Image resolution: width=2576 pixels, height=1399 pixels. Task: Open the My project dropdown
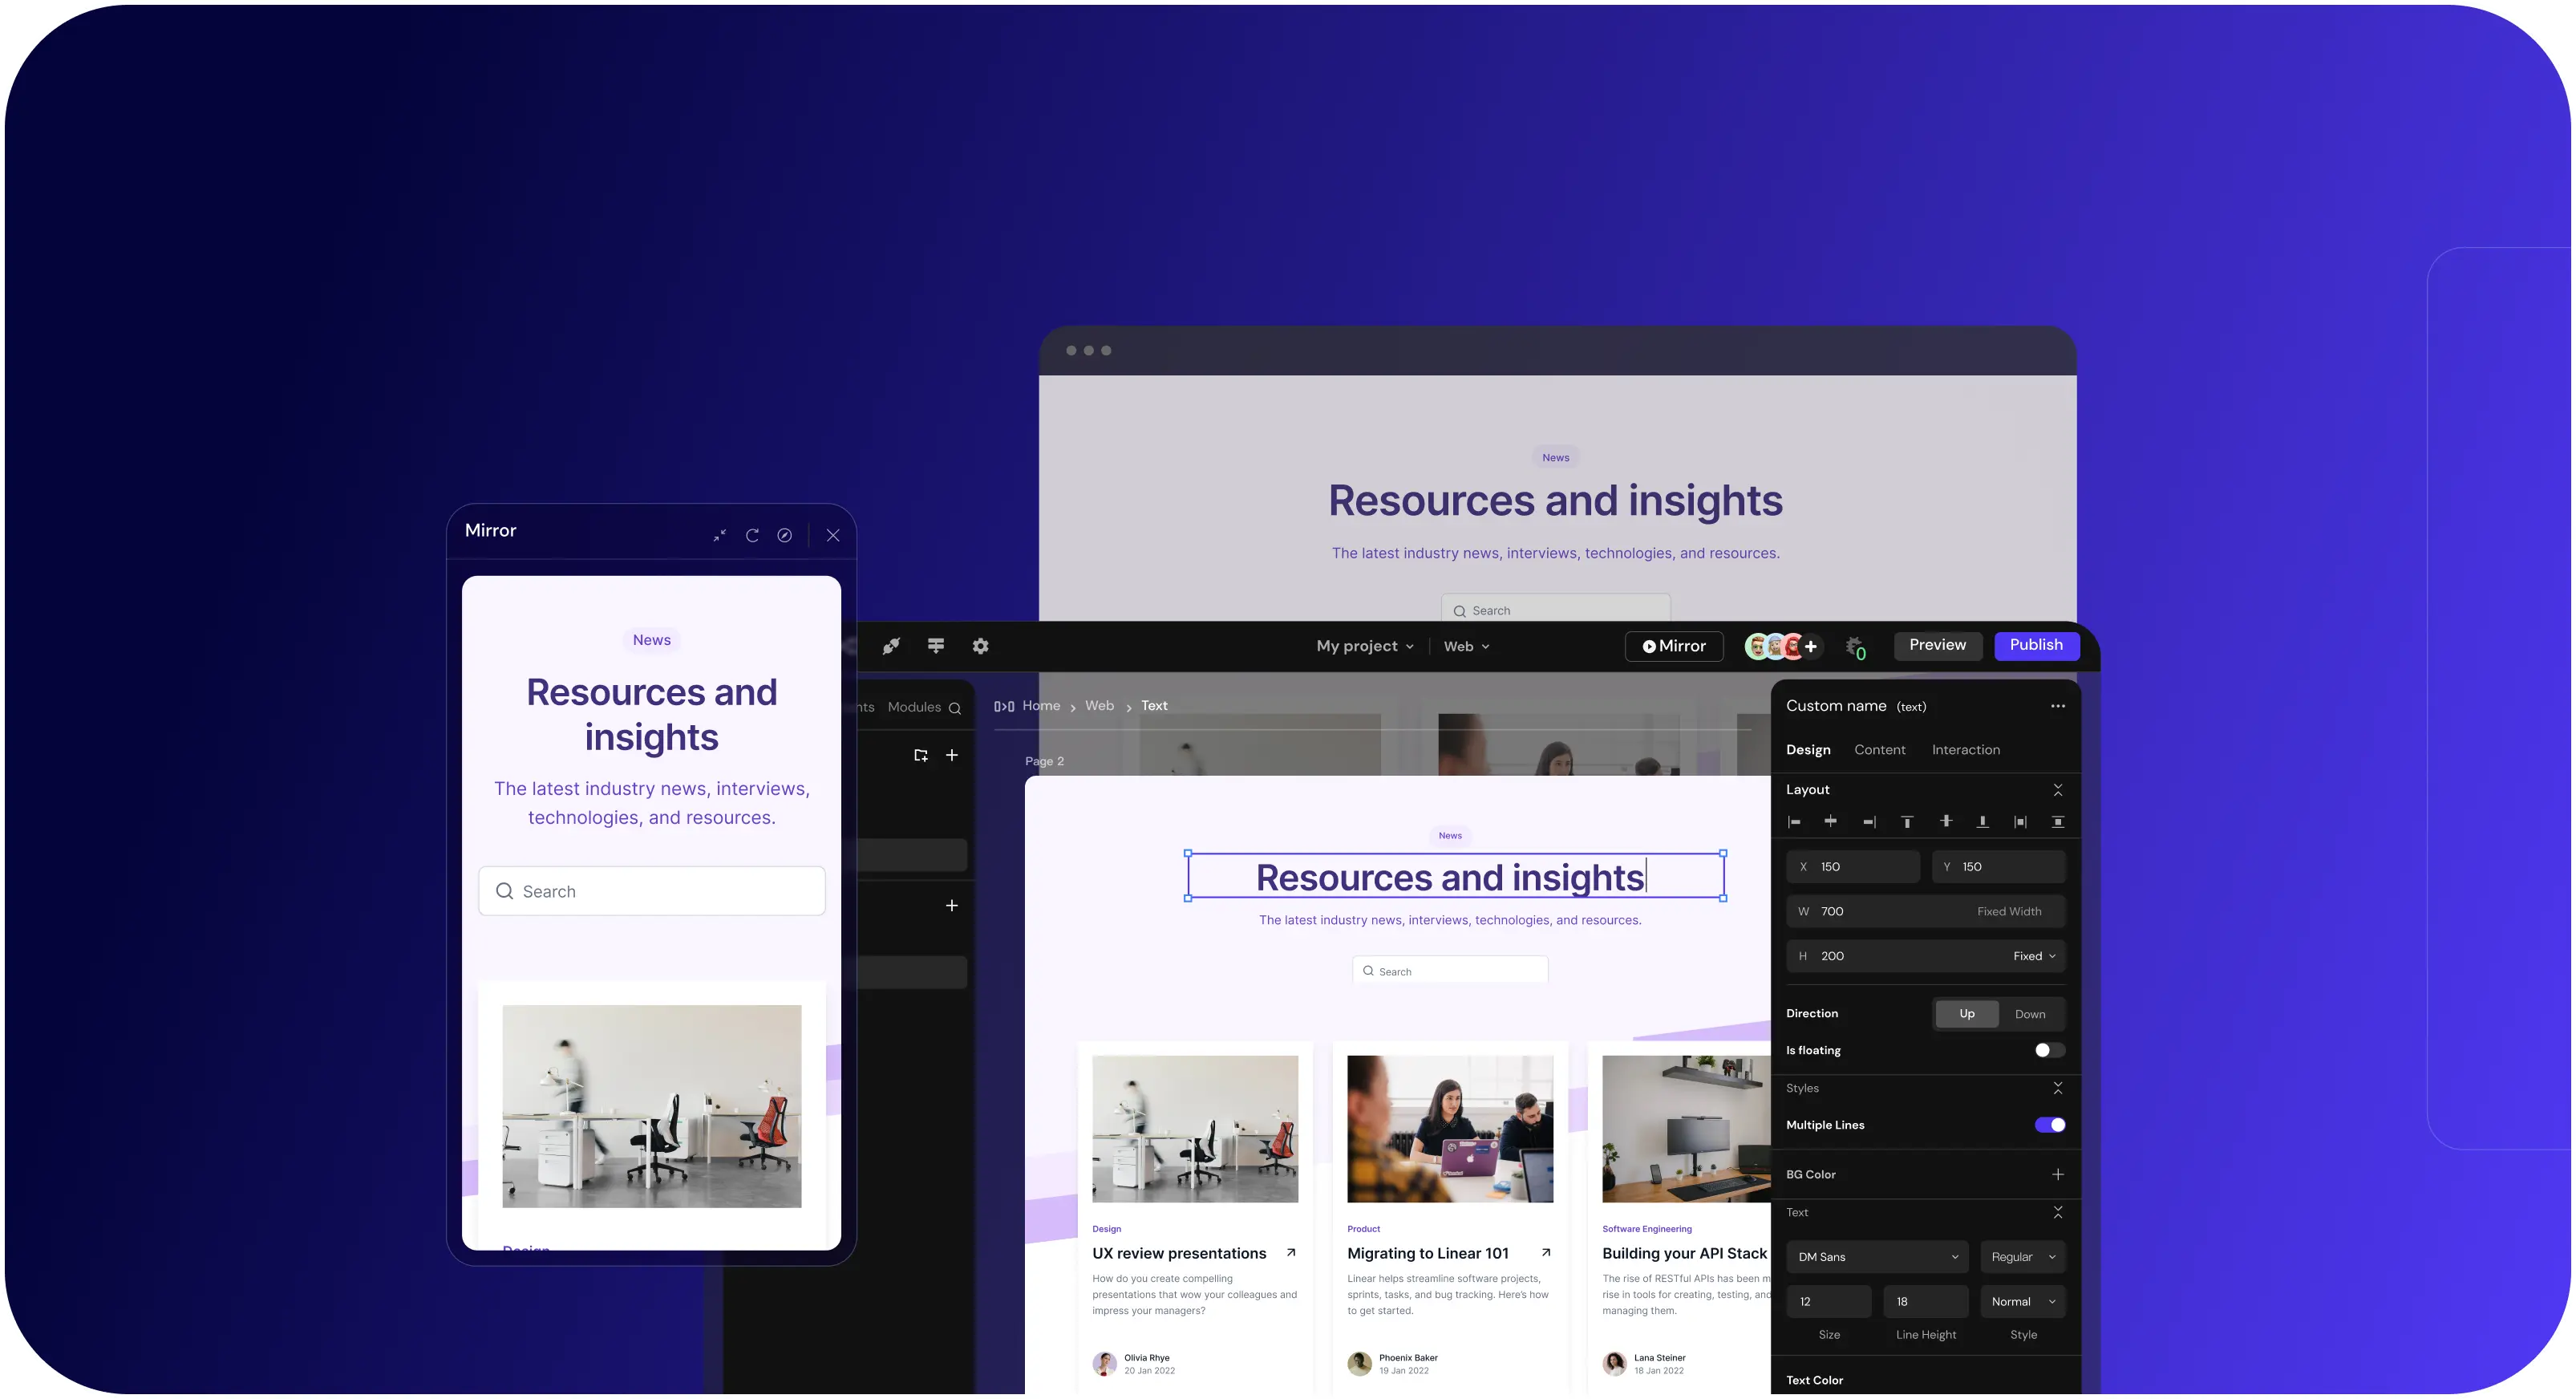[1364, 646]
